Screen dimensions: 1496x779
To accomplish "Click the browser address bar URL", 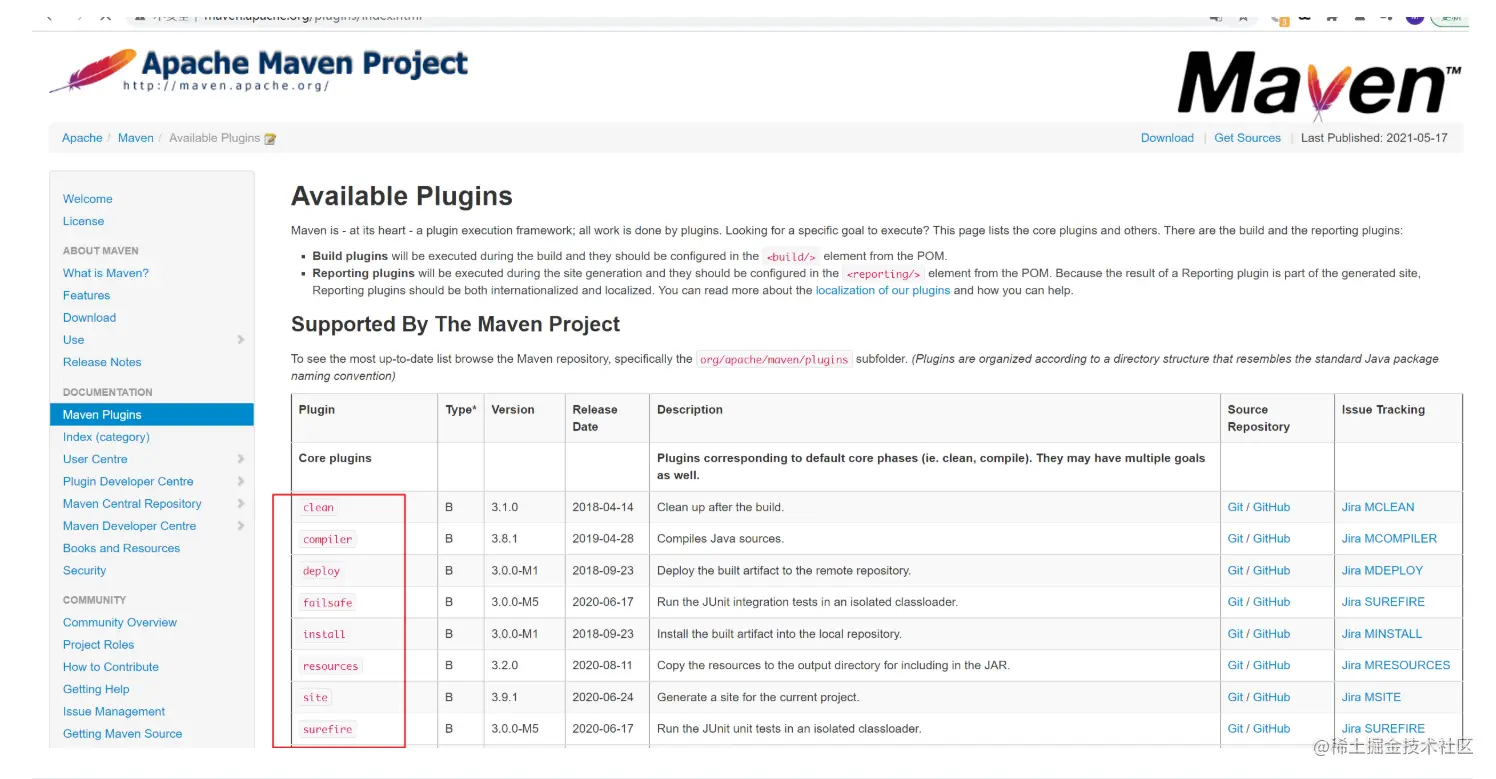I will [x=313, y=17].
